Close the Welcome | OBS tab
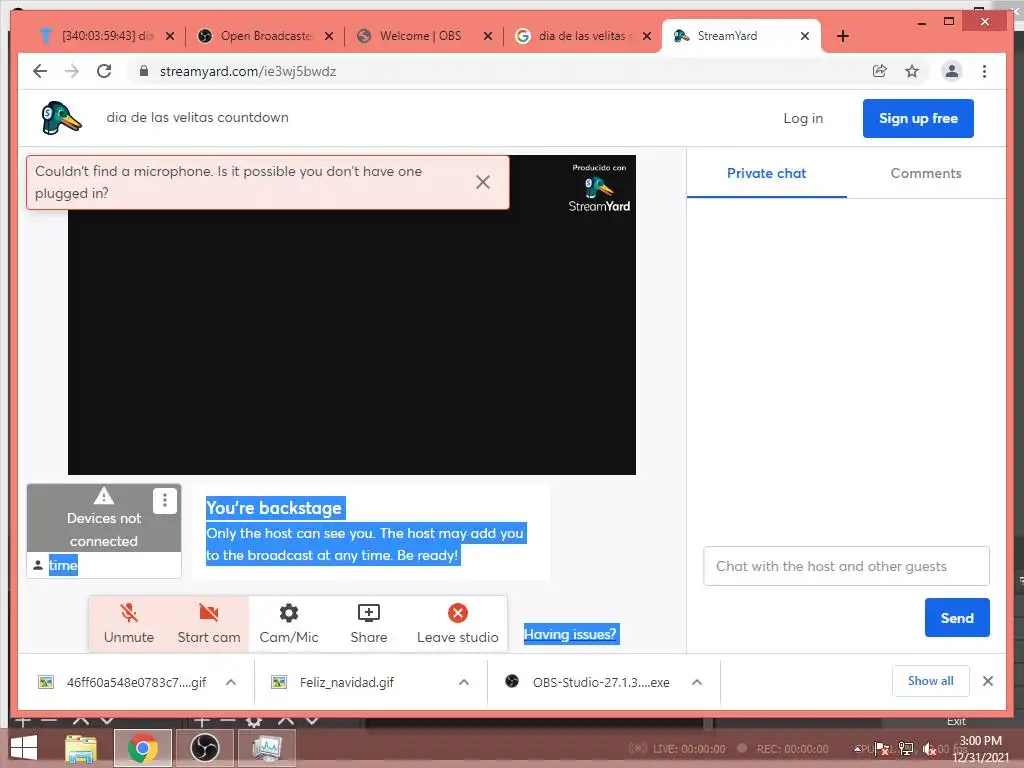The height and width of the screenshot is (768, 1024). pyautogui.click(x=488, y=36)
